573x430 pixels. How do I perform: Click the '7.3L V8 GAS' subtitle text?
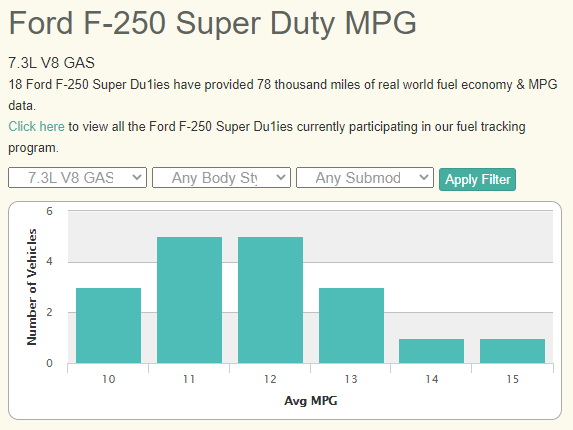pyautogui.click(x=52, y=63)
